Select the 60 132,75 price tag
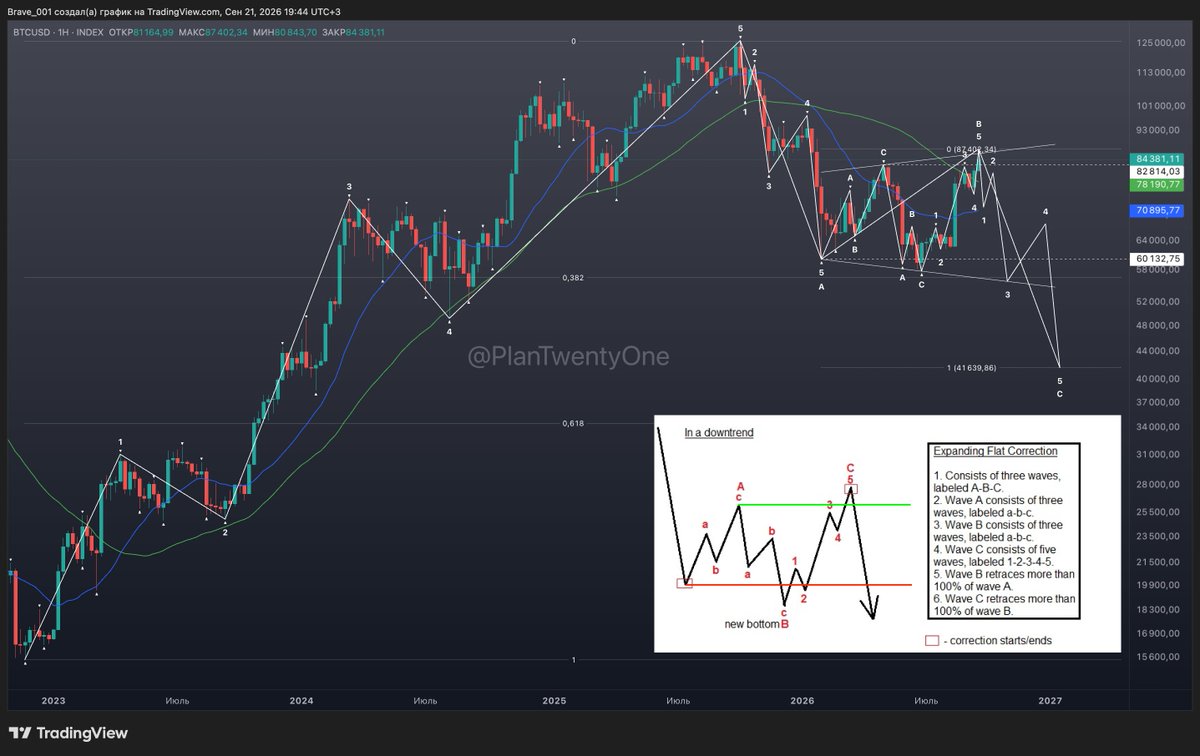 click(1158, 258)
